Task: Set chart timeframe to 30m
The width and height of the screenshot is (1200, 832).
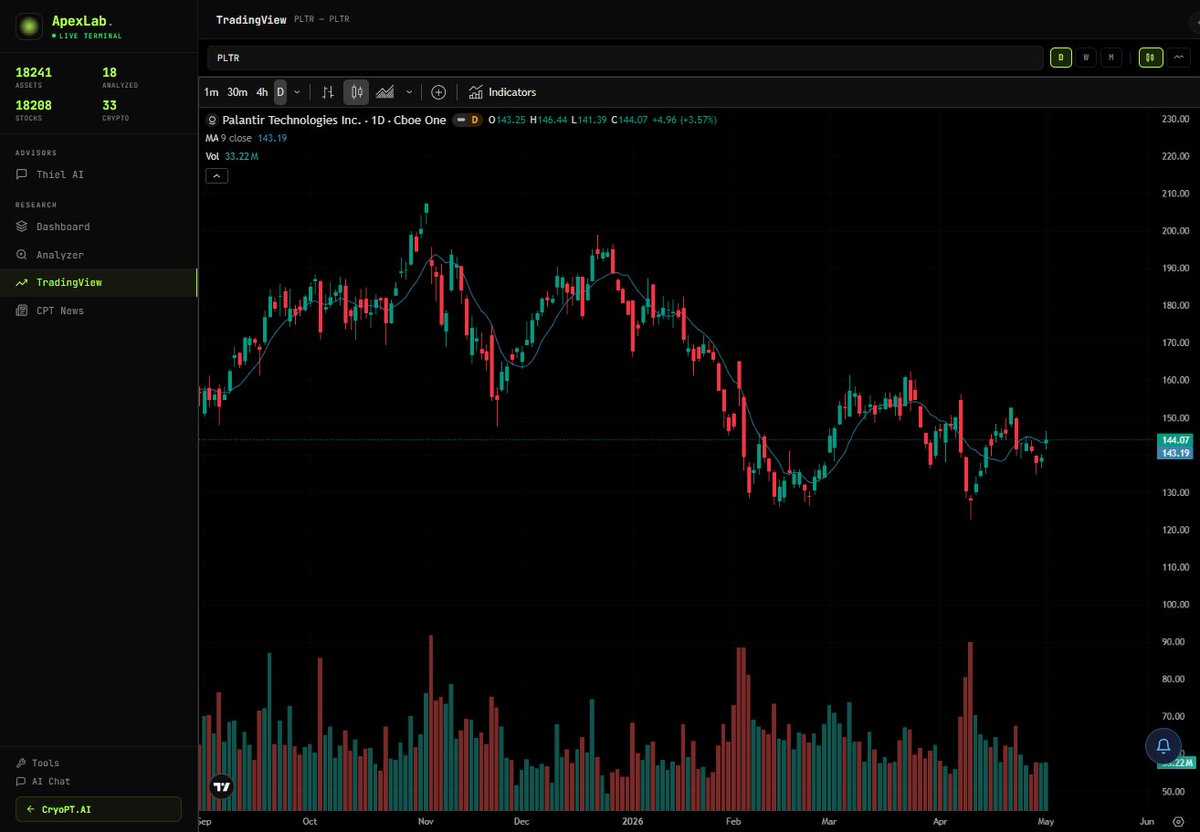Action: point(237,92)
